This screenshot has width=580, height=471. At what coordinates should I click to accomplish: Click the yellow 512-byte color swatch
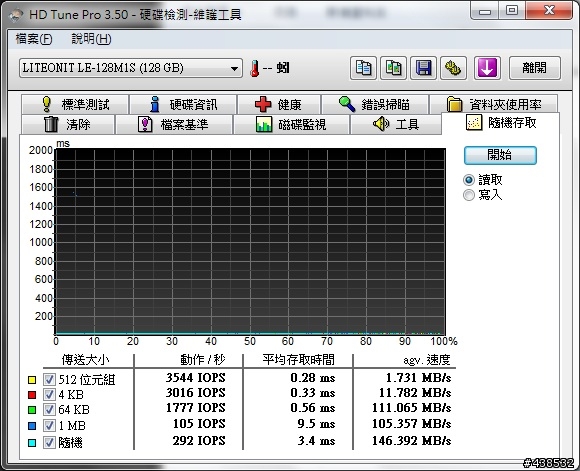click(32, 380)
